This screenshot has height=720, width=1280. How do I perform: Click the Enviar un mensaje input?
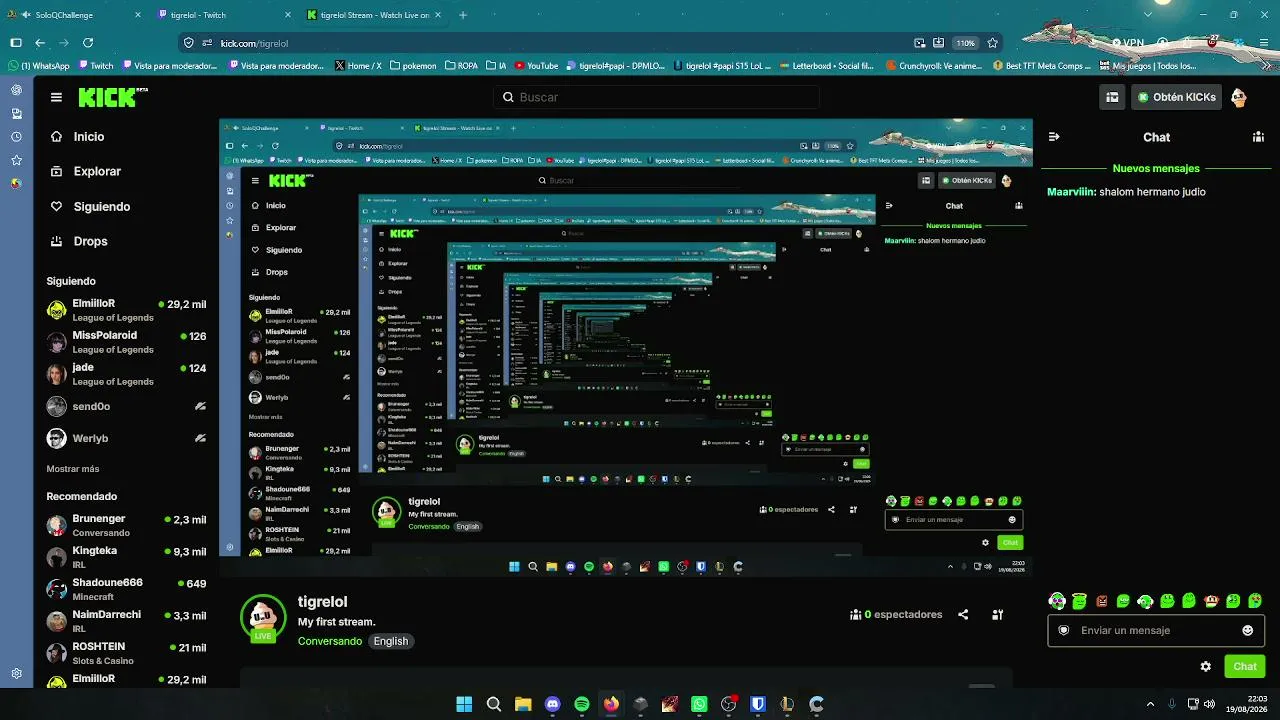point(1155,630)
